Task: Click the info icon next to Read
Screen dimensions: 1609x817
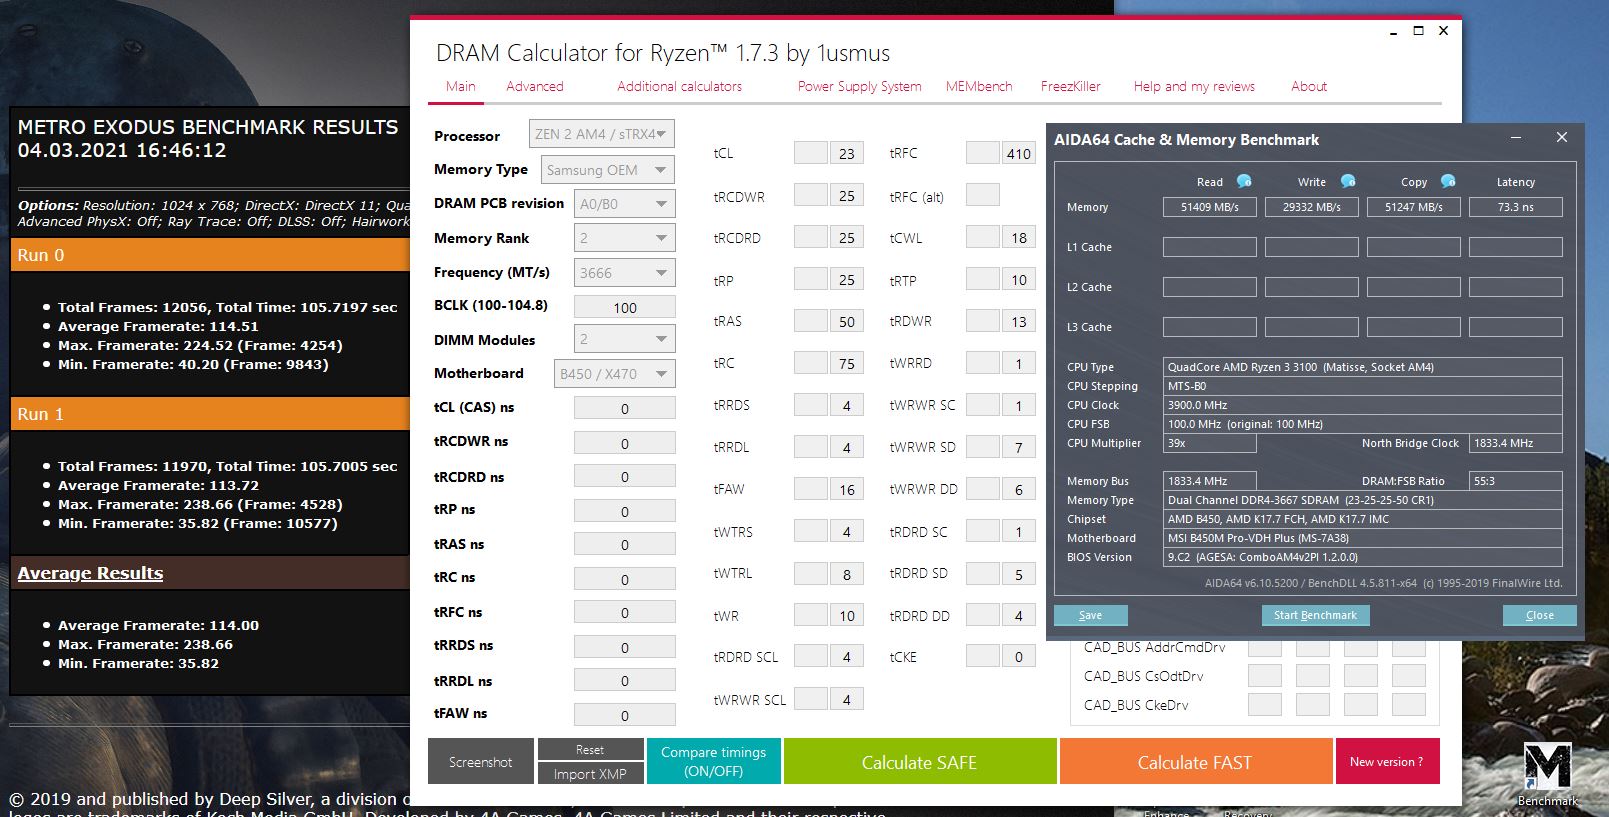Action: coord(1244,181)
